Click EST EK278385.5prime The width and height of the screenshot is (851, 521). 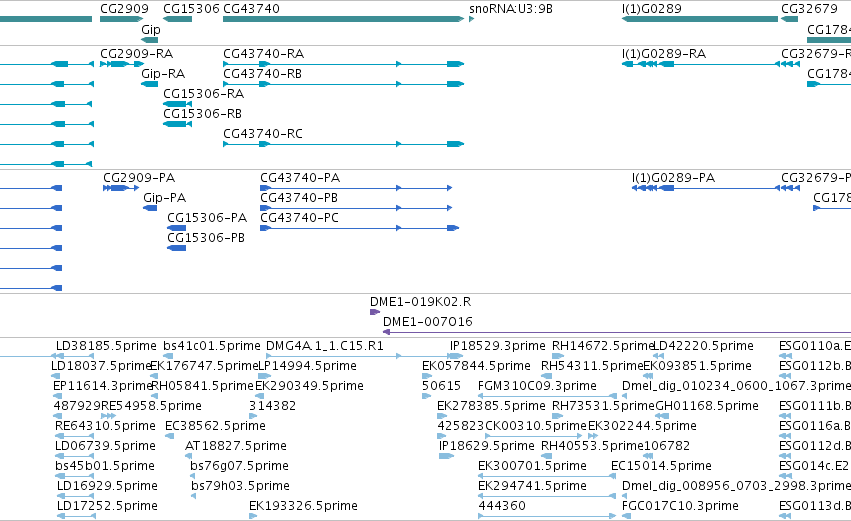click(x=491, y=406)
